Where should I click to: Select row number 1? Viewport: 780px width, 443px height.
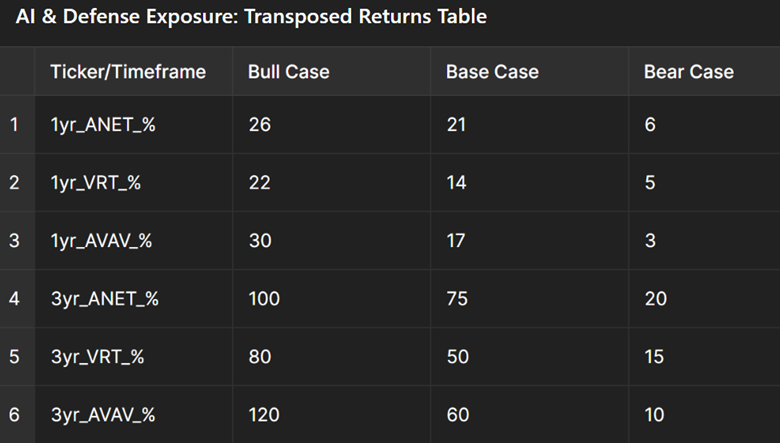point(15,125)
